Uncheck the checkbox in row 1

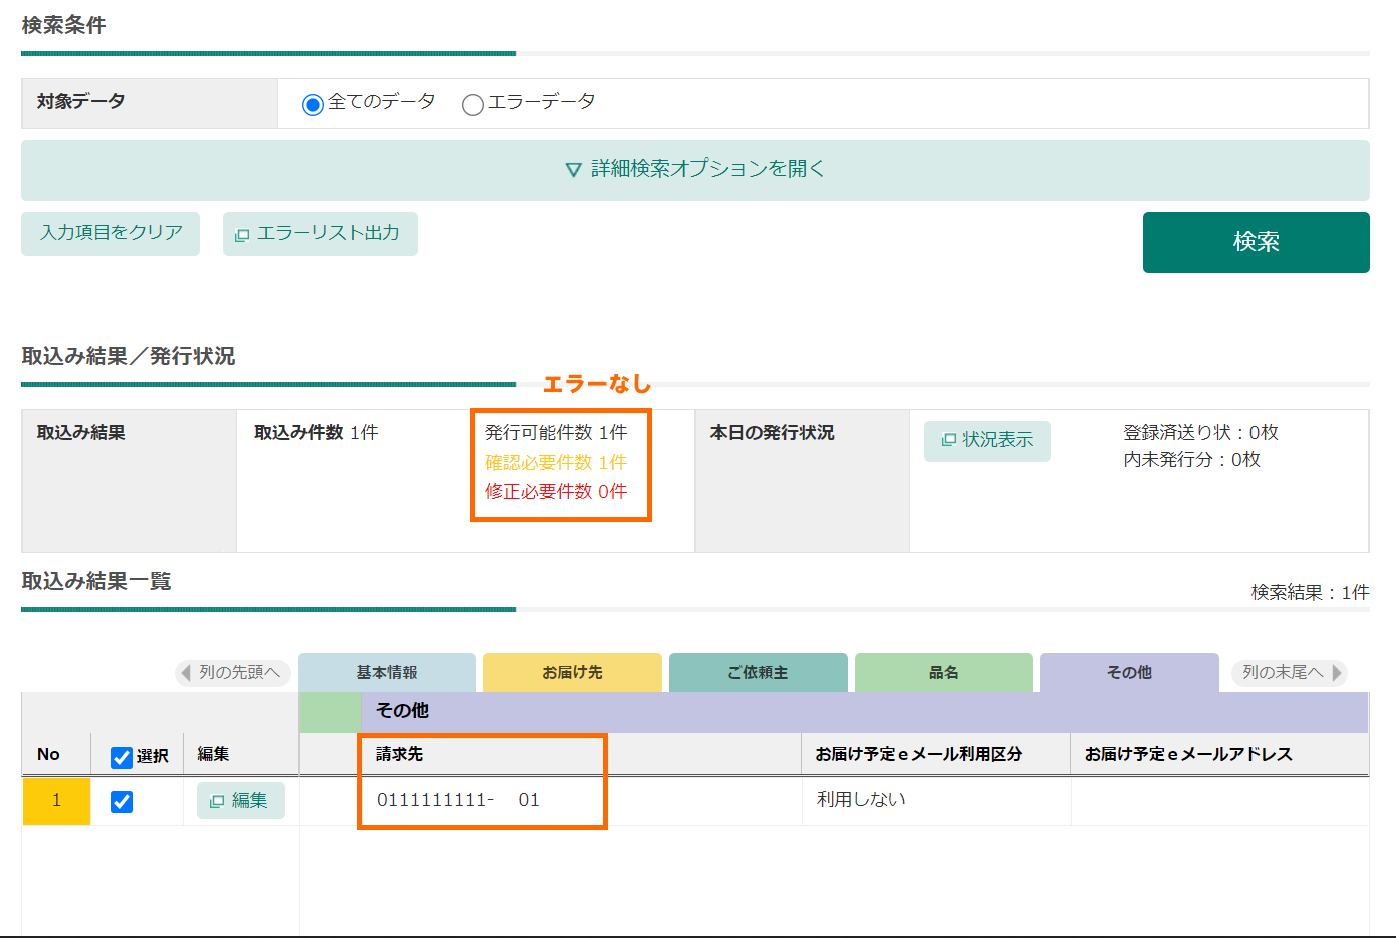pyautogui.click(x=121, y=801)
